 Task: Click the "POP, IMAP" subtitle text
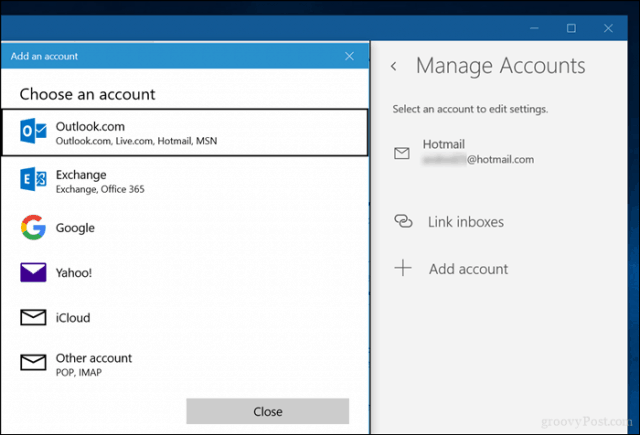[79, 372]
